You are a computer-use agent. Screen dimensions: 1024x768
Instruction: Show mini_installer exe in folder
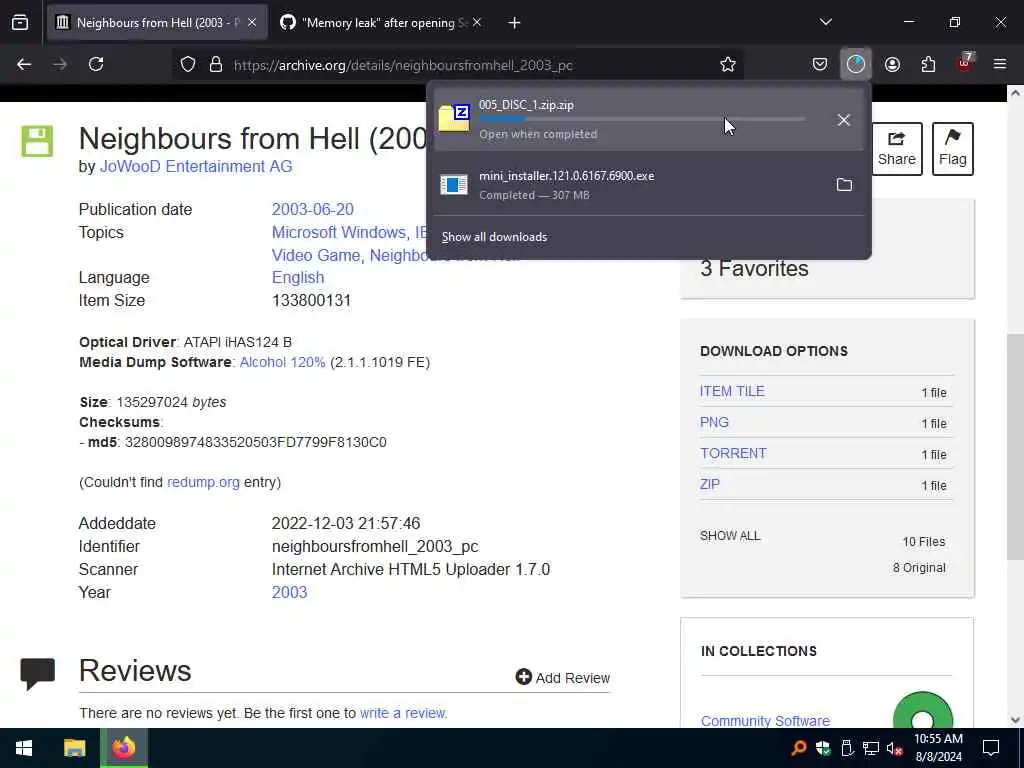pos(844,185)
